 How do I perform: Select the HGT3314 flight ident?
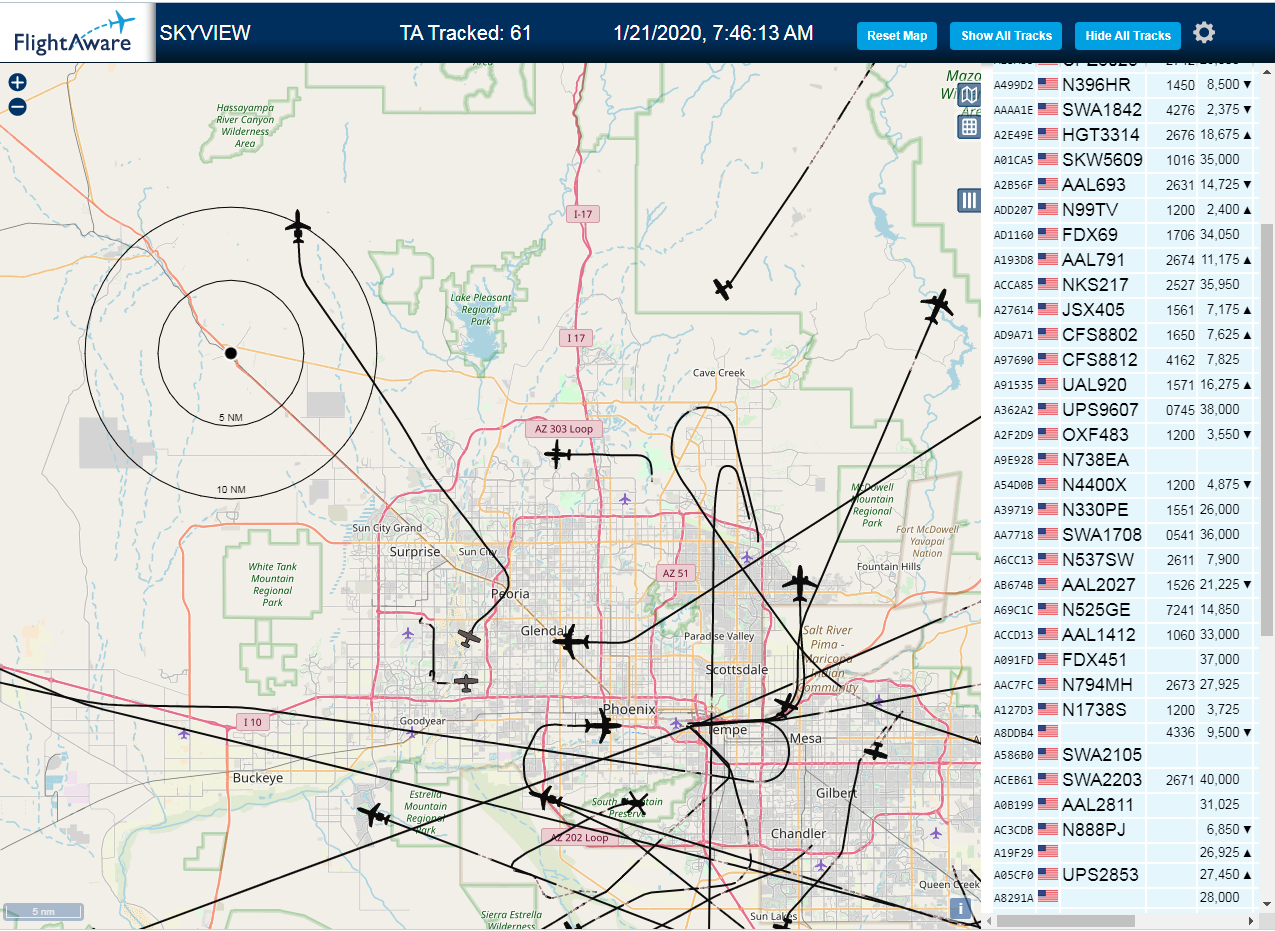1100,135
